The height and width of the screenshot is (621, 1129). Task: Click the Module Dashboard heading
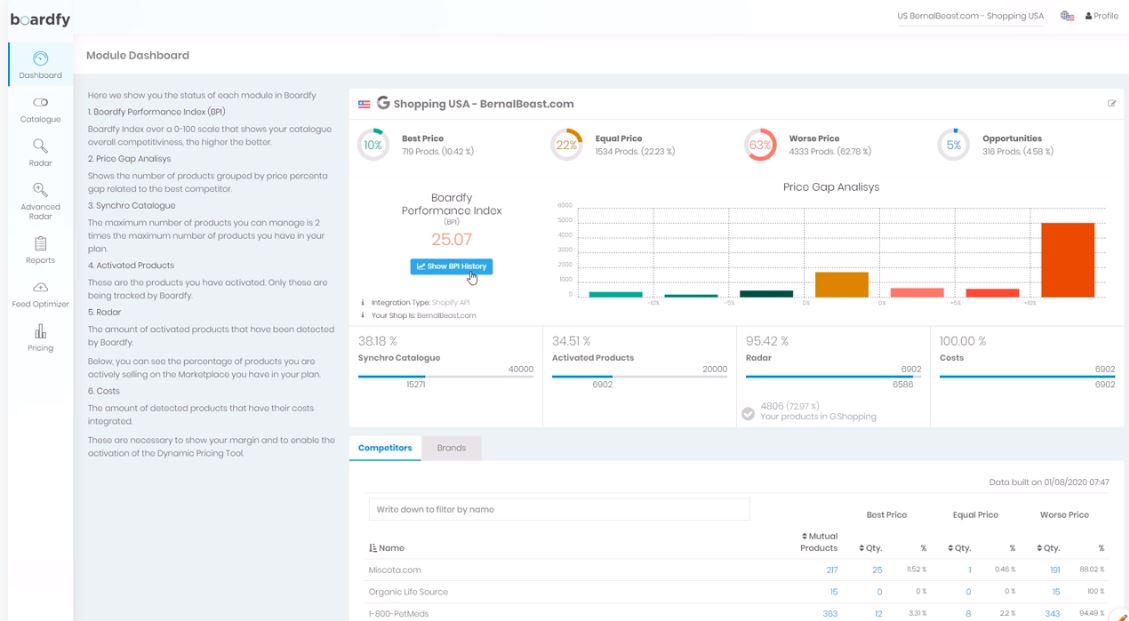[x=138, y=55]
